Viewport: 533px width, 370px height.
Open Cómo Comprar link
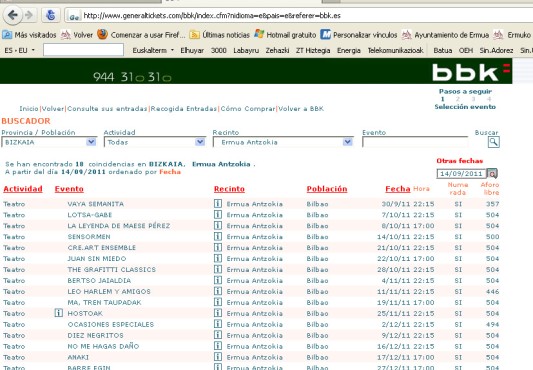point(248,109)
